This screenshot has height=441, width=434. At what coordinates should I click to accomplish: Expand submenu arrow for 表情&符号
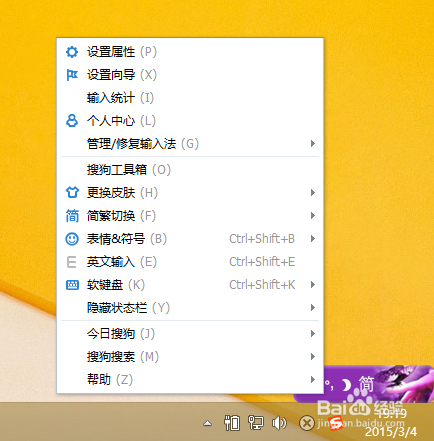tap(313, 239)
